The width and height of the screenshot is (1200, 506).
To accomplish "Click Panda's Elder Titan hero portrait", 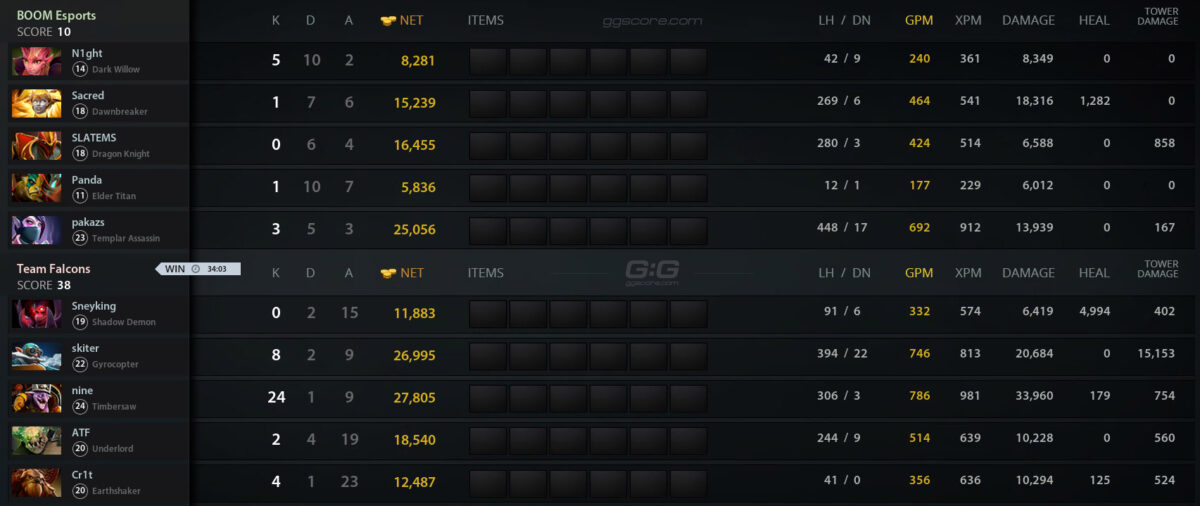I will [x=36, y=187].
